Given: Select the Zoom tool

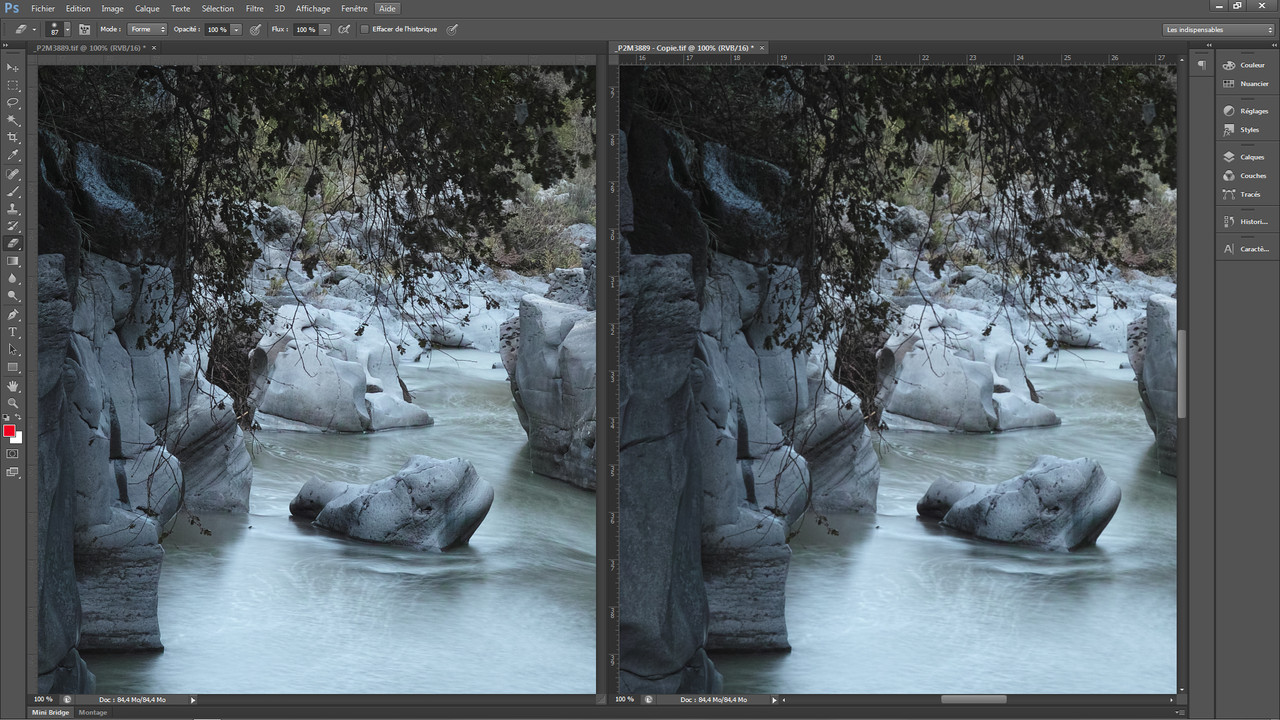Looking at the screenshot, I should 13,403.
